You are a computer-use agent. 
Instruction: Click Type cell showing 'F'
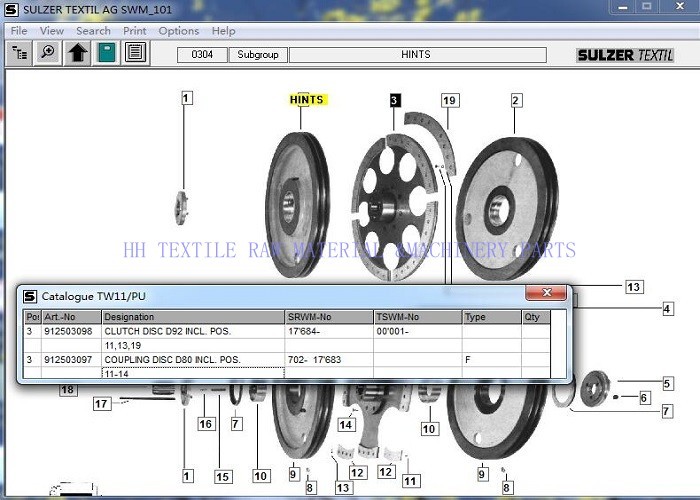pyautogui.click(x=492, y=359)
